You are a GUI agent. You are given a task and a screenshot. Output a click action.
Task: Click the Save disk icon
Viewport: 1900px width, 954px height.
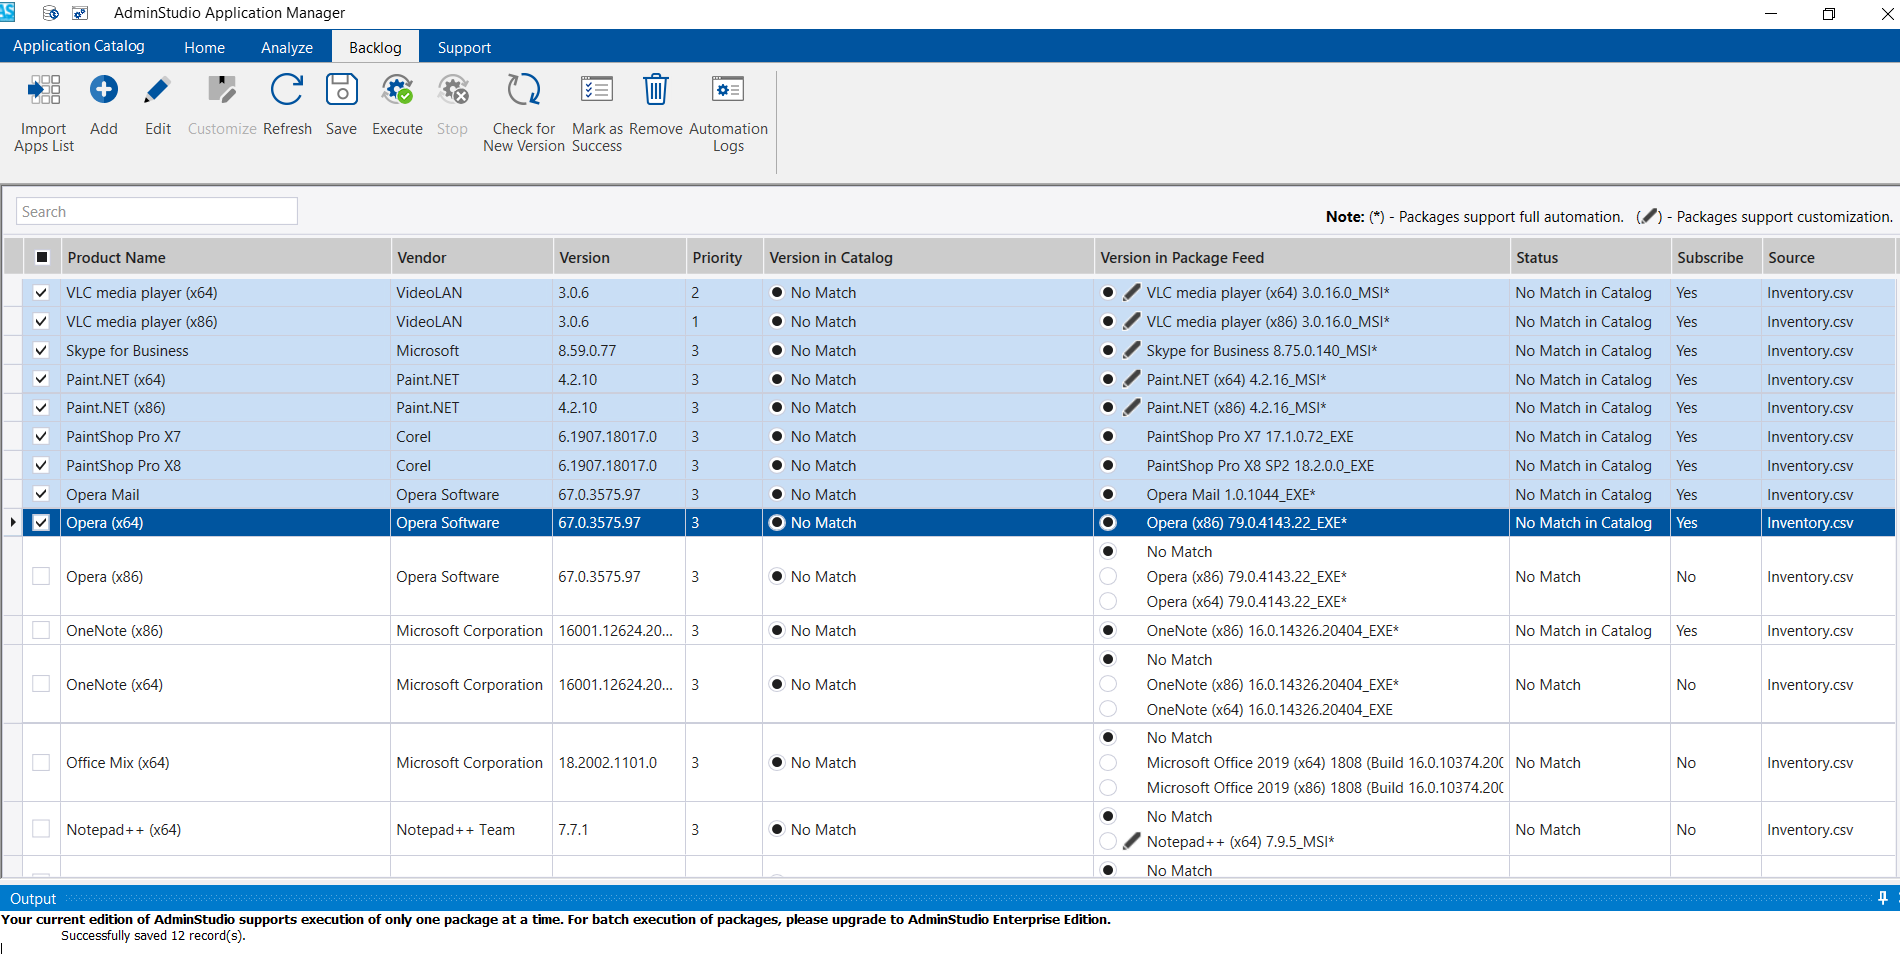pos(342,90)
